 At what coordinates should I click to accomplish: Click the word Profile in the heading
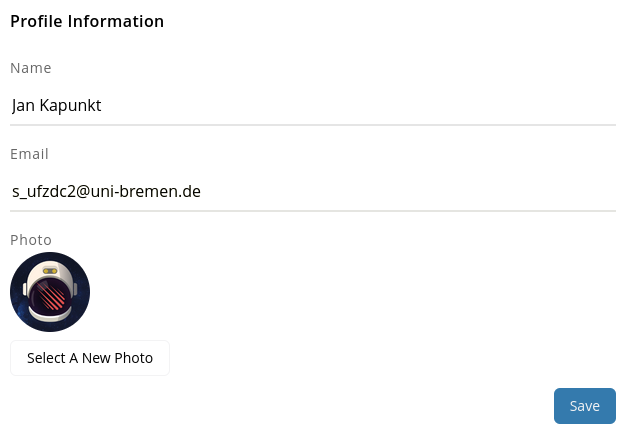[x=36, y=21]
